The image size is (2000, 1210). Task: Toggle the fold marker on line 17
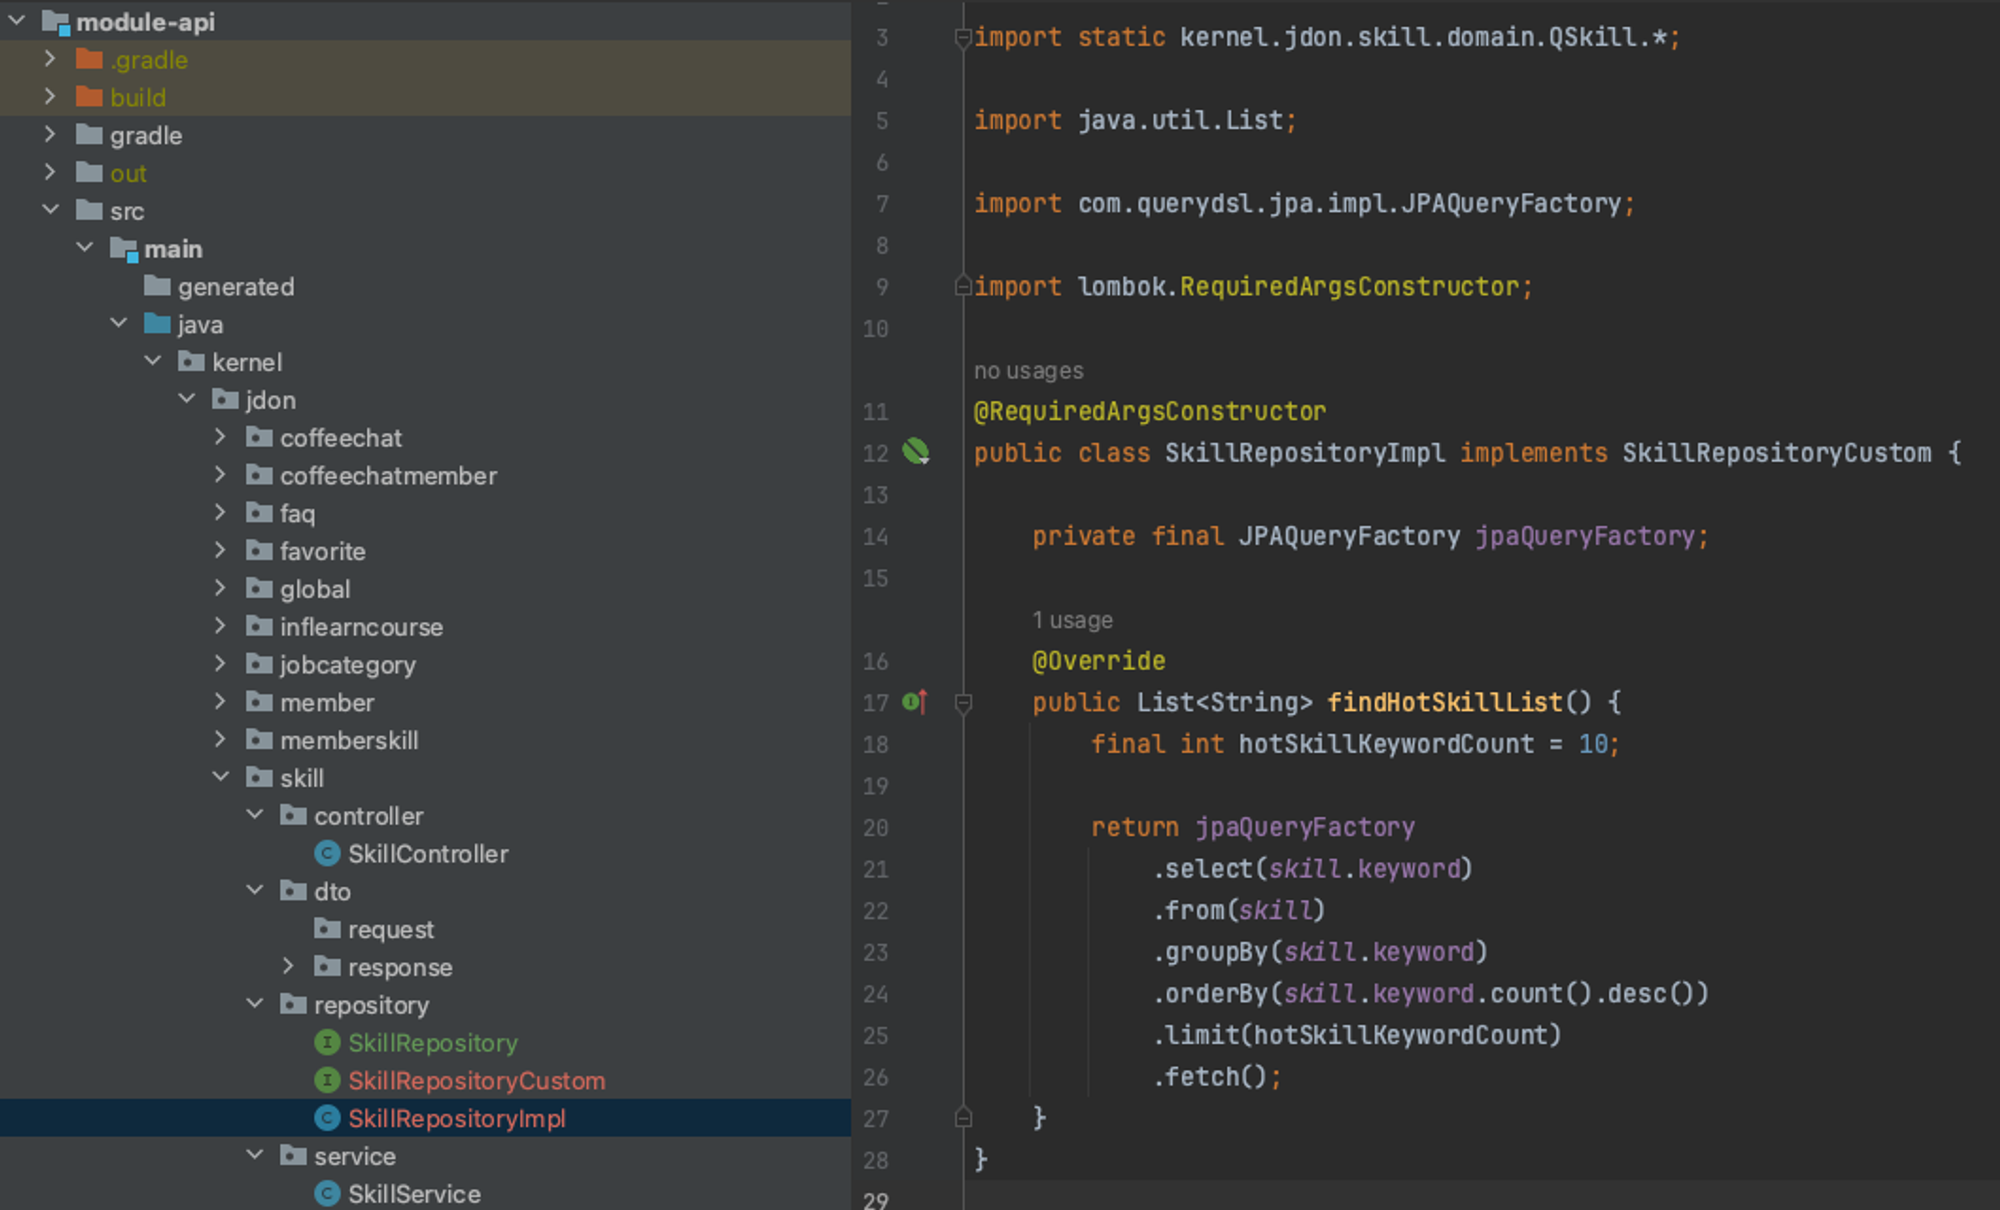tap(963, 703)
